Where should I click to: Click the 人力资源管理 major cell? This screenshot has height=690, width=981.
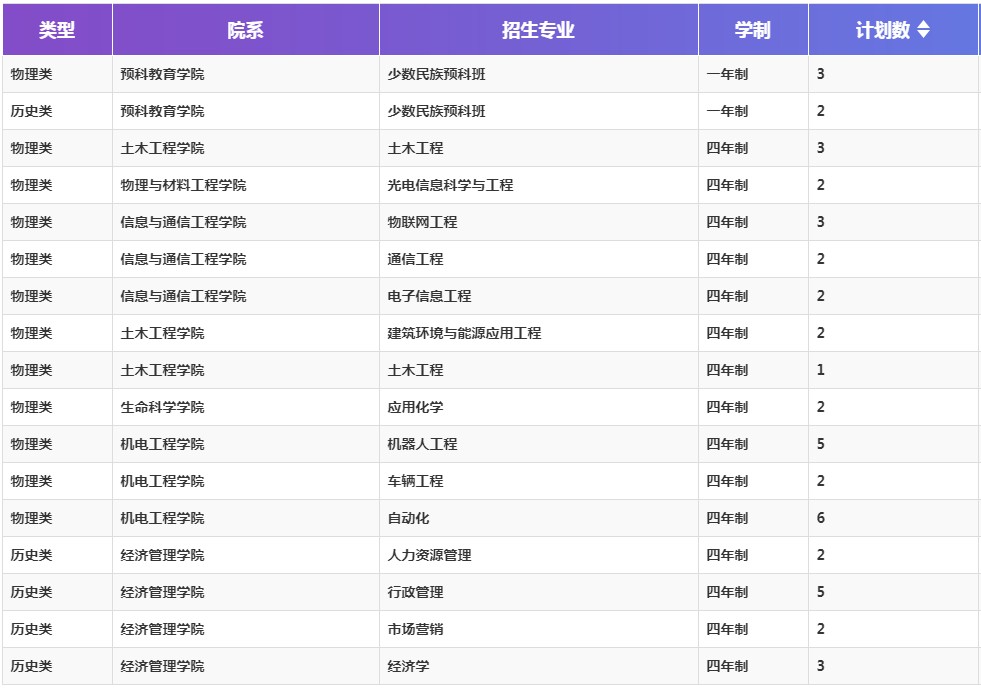pyautogui.click(x=429, y=555)
